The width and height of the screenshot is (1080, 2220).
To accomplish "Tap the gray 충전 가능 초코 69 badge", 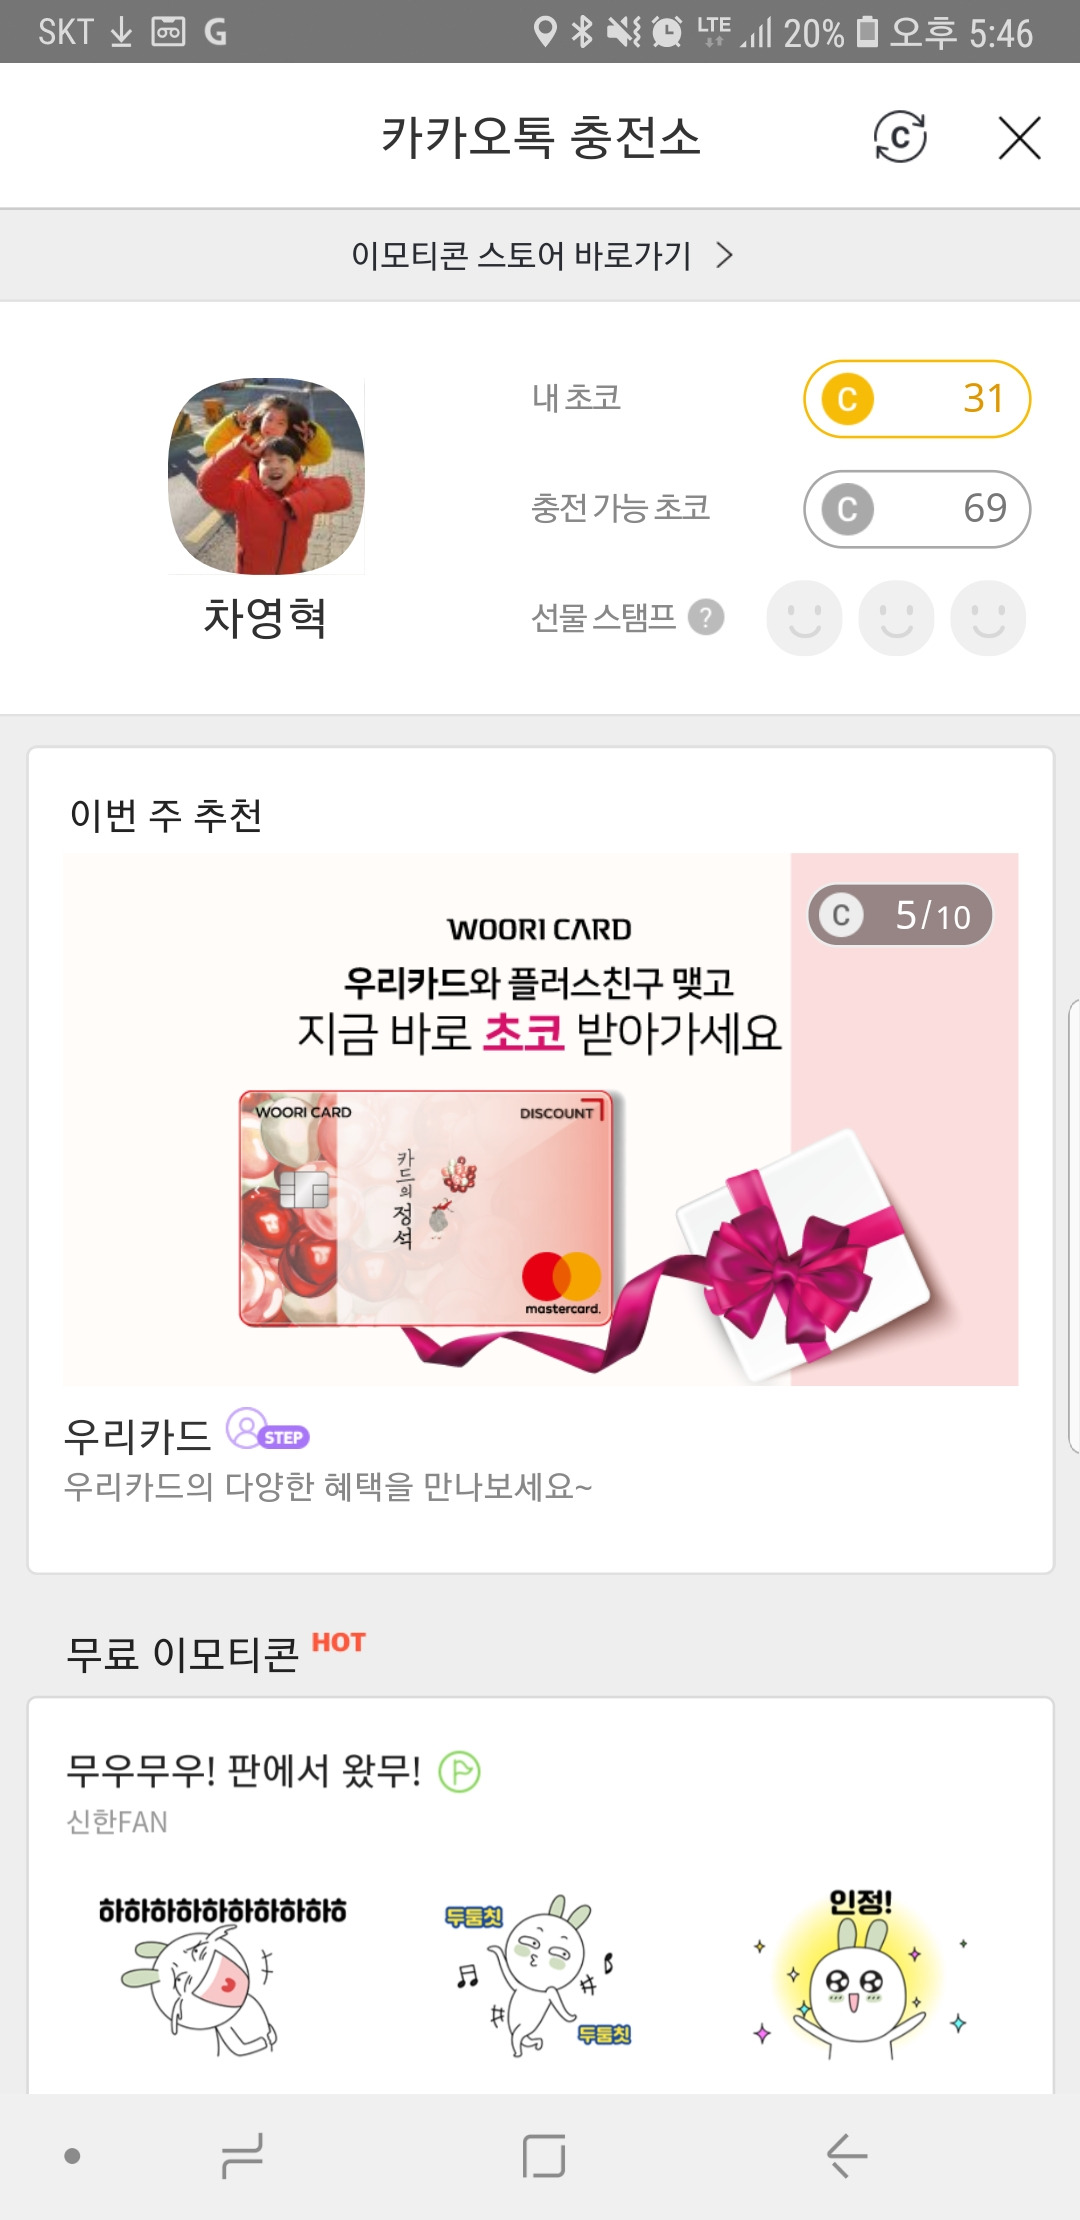I will pos(917,509).
